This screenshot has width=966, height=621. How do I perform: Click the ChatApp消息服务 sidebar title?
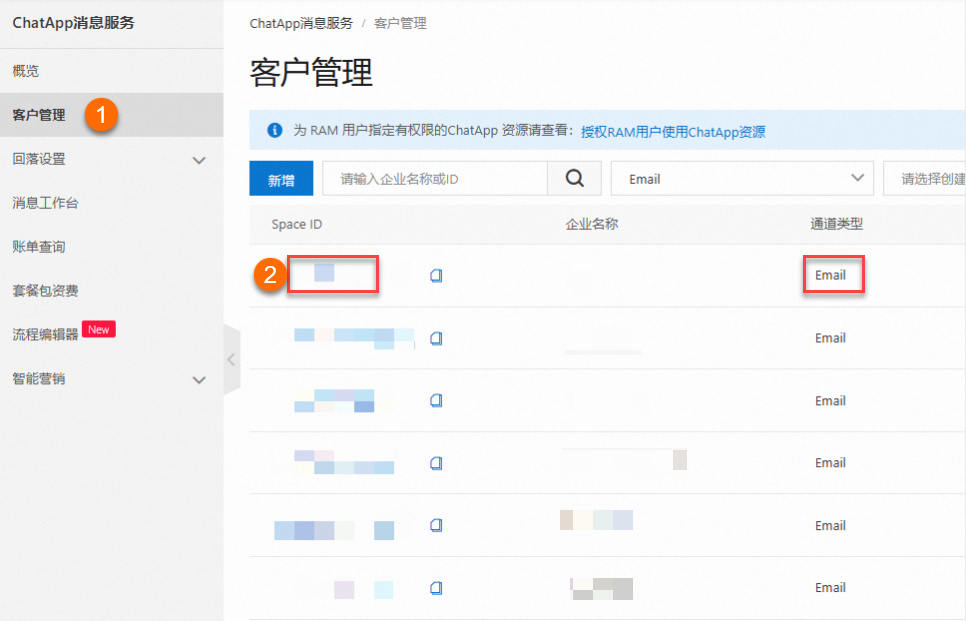(73, 23)
